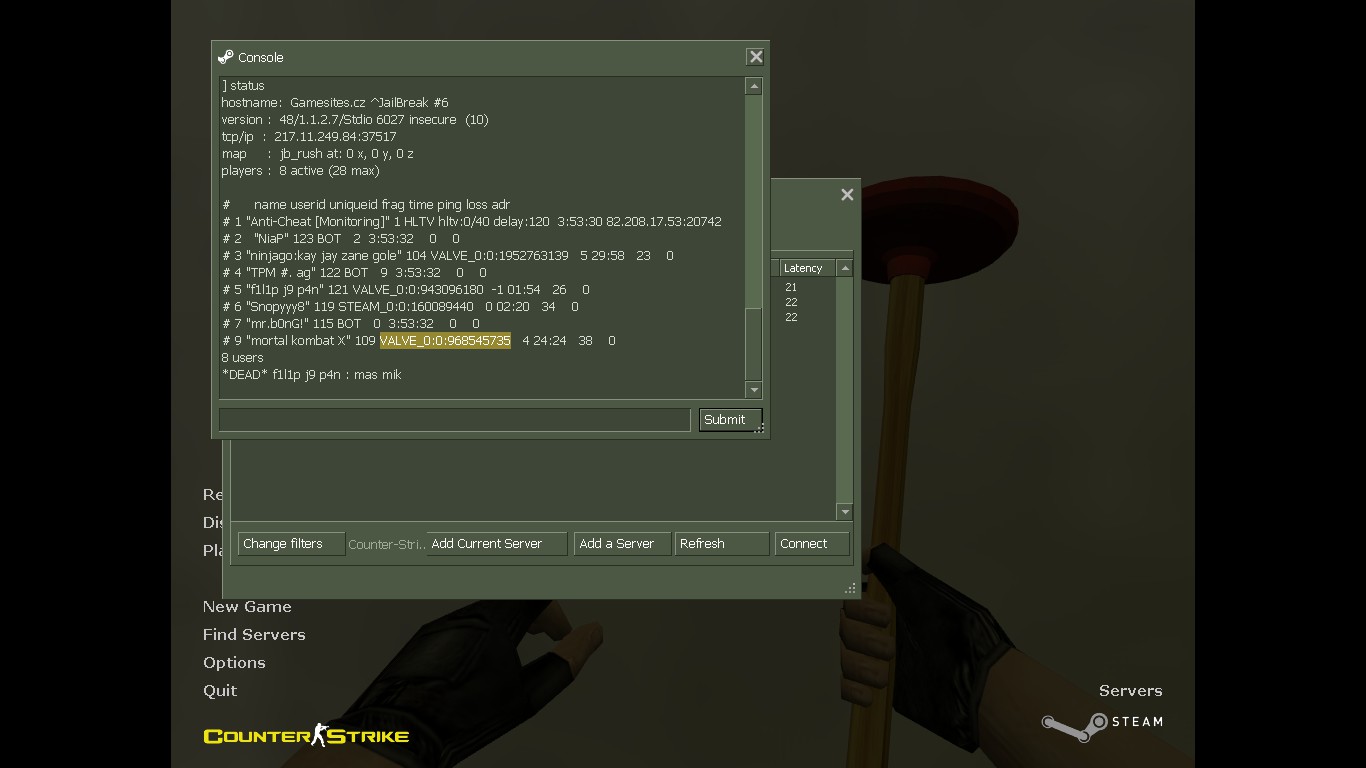This screenshot has width=1366, height=768.
Task: Open Change filters in server browser
Action: click(x=291, y=544)
